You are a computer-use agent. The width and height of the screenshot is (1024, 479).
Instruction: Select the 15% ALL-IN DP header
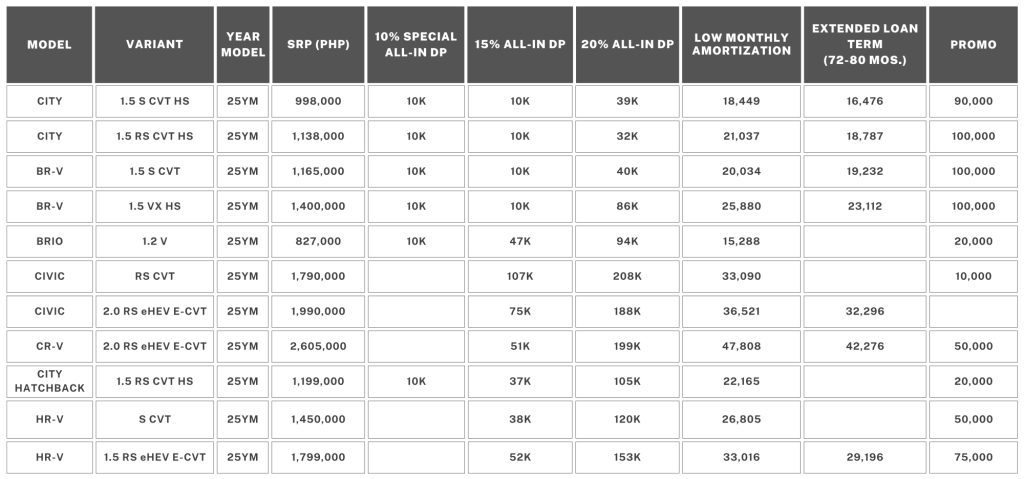(519, 45)
